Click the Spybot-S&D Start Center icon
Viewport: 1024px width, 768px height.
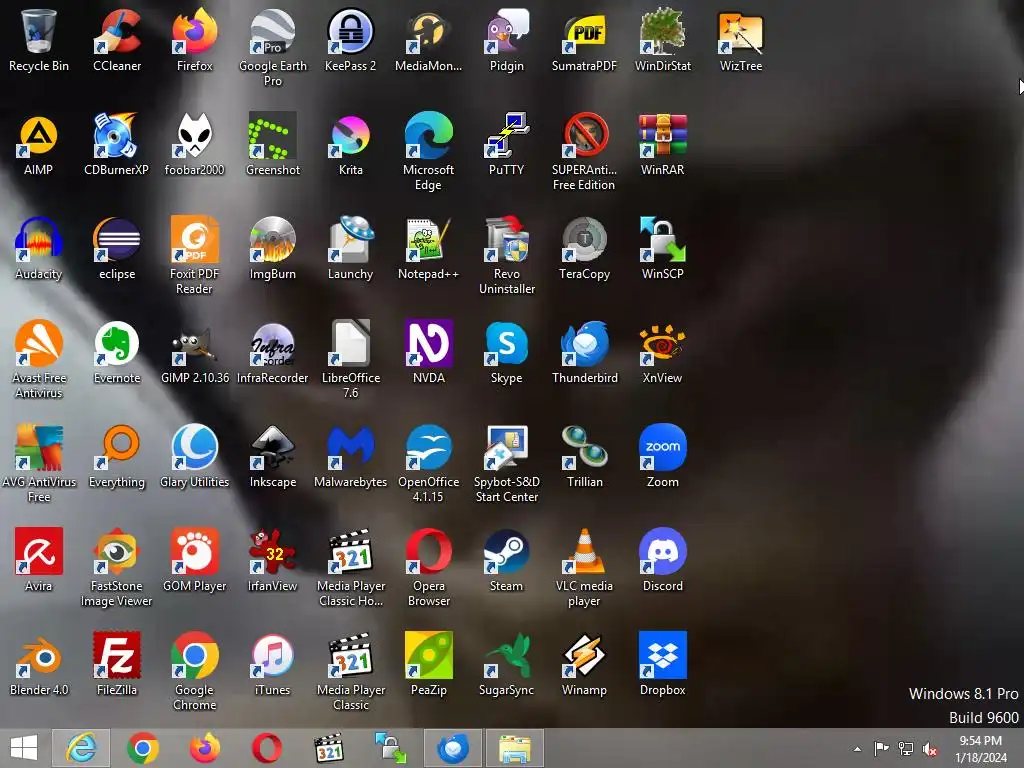point(507,463)
